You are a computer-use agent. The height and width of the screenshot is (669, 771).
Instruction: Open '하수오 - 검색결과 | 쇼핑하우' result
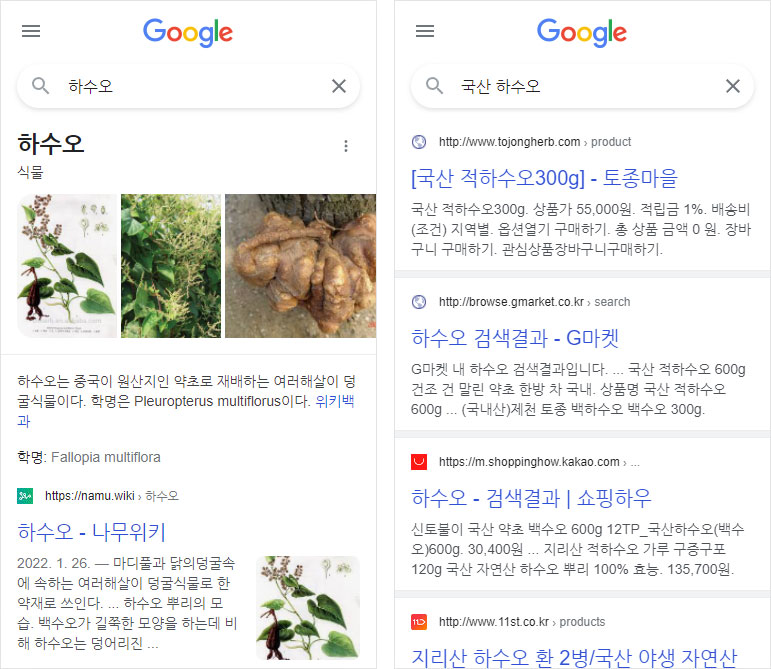[531, 497]
